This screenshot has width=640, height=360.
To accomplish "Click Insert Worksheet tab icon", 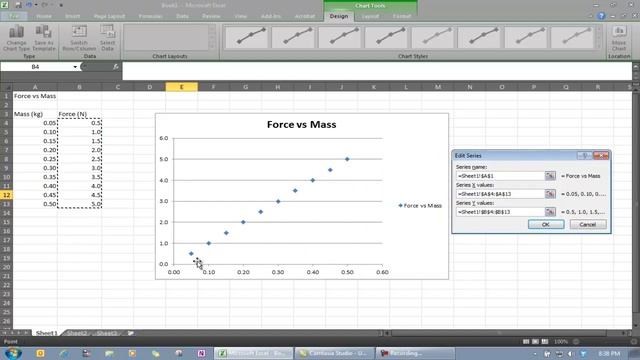I will [131, 333].
